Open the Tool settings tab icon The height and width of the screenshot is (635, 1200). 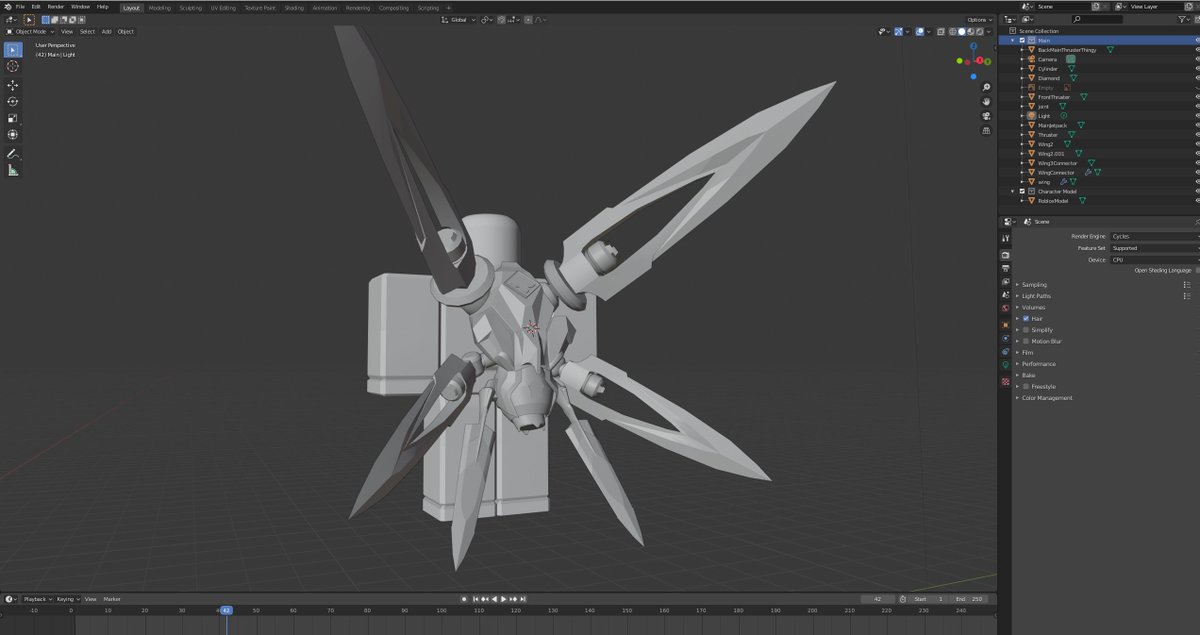point(1005,238)
